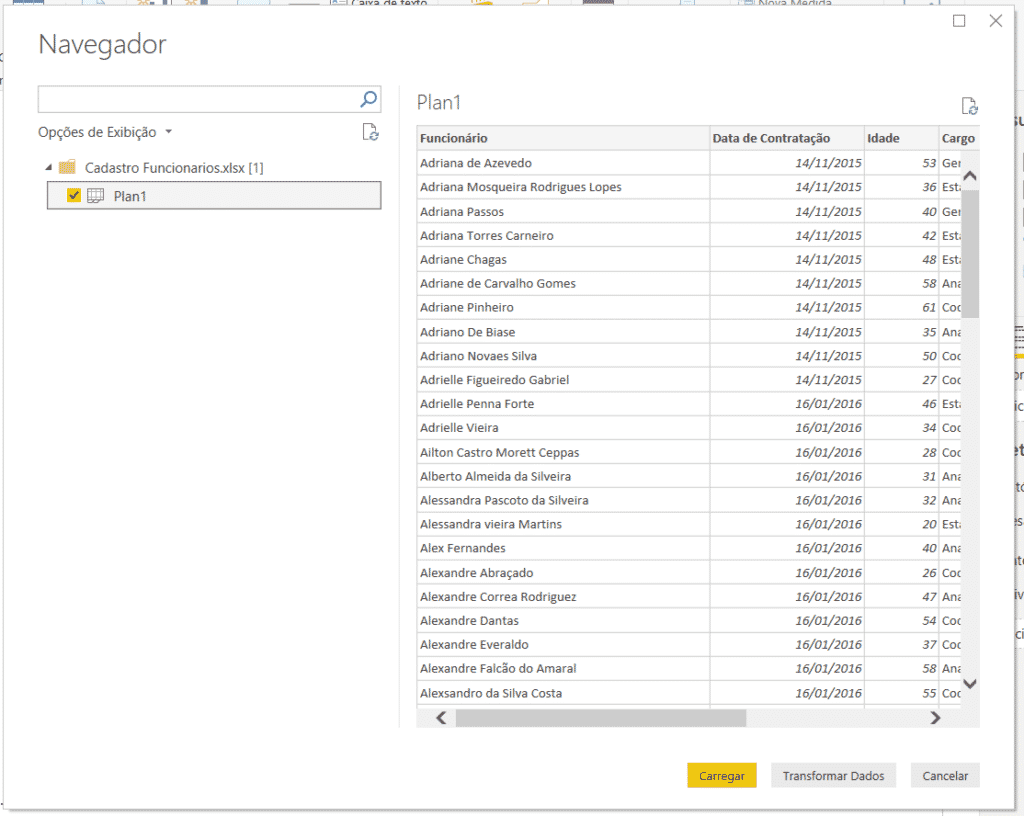Click the down arrow on the vertical scrollbar
This screenshot has height=816, width=1024.
968,683
